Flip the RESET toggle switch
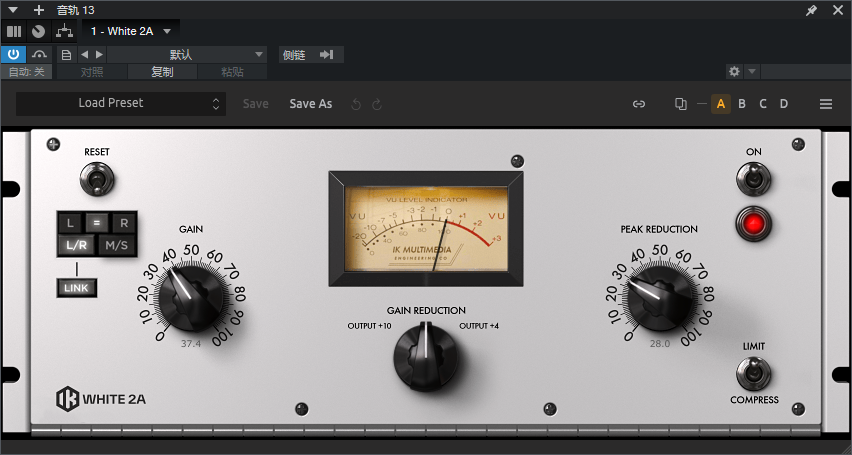 (x=97, y=180)
